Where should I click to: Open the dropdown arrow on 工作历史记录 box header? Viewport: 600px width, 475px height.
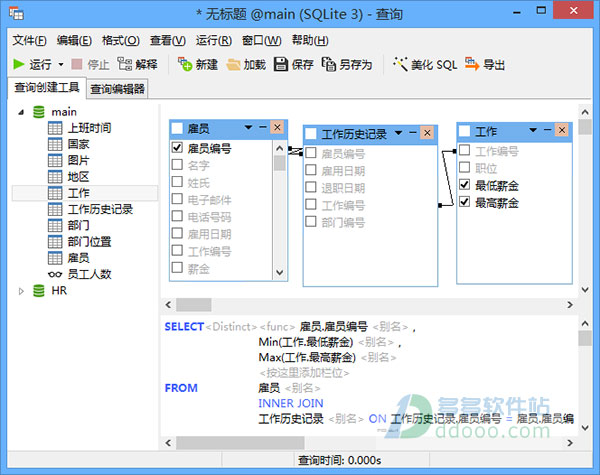398,133
